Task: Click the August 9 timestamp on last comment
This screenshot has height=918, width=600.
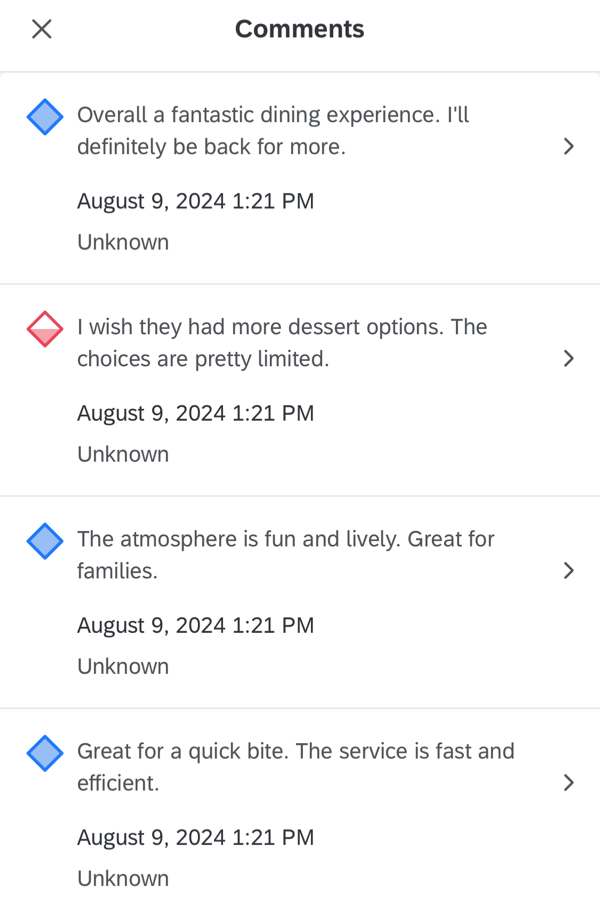Action: pos(195,837)
